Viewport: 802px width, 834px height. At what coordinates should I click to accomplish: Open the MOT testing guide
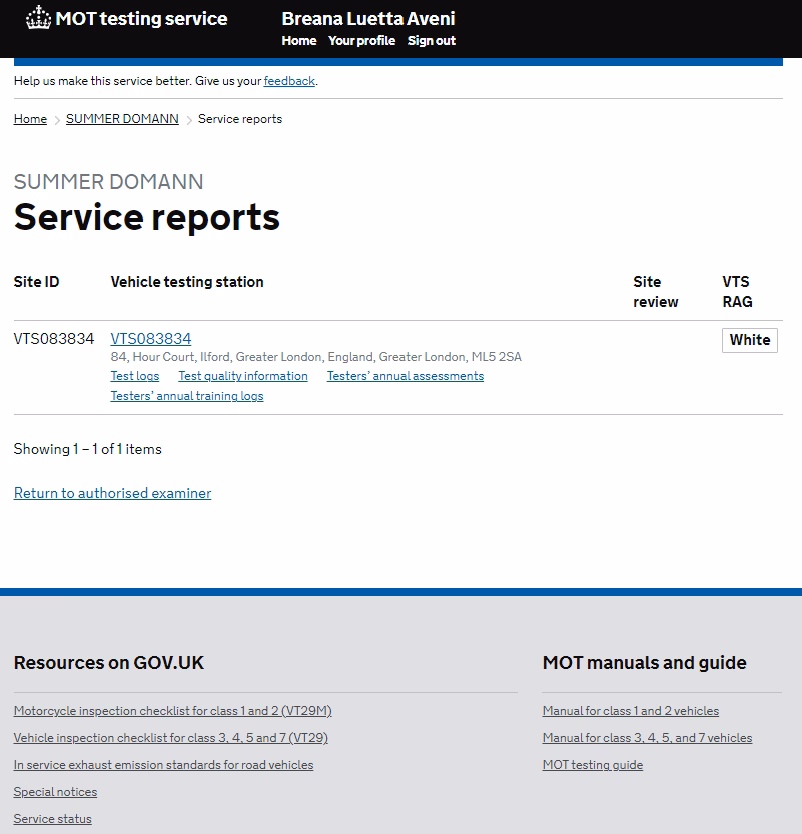pyautogui.click(x=592, y=764)
